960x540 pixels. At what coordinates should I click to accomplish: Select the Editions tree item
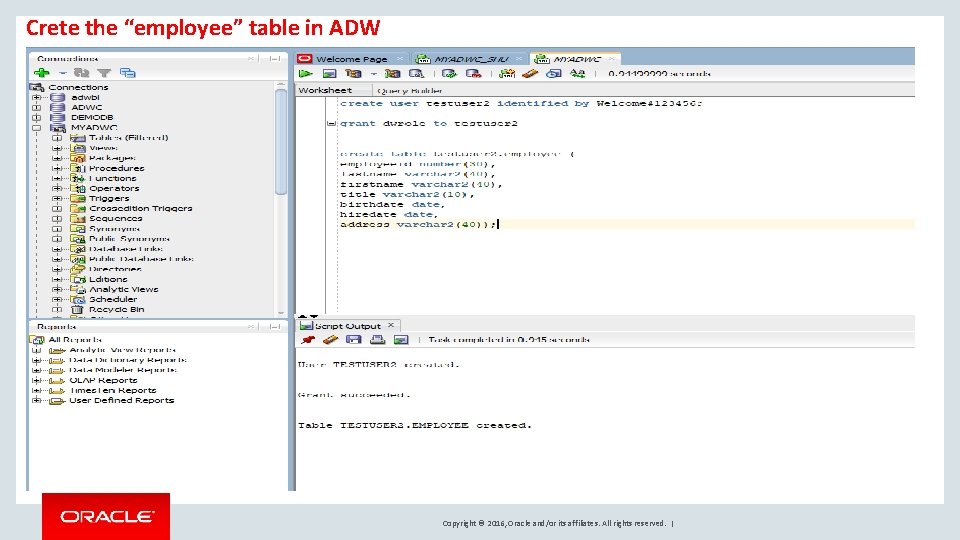108,279
